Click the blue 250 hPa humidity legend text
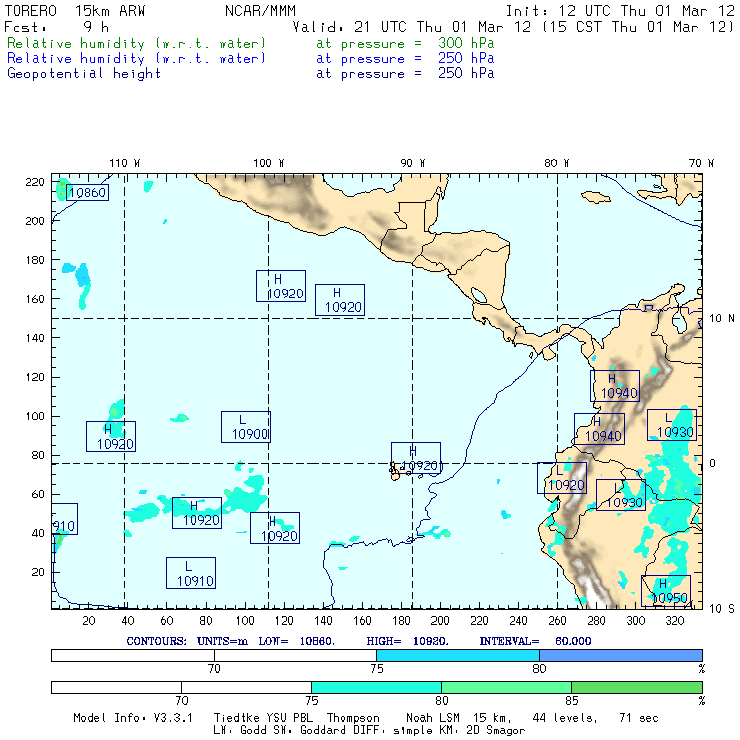740x740 pixels. pos(137,59)
